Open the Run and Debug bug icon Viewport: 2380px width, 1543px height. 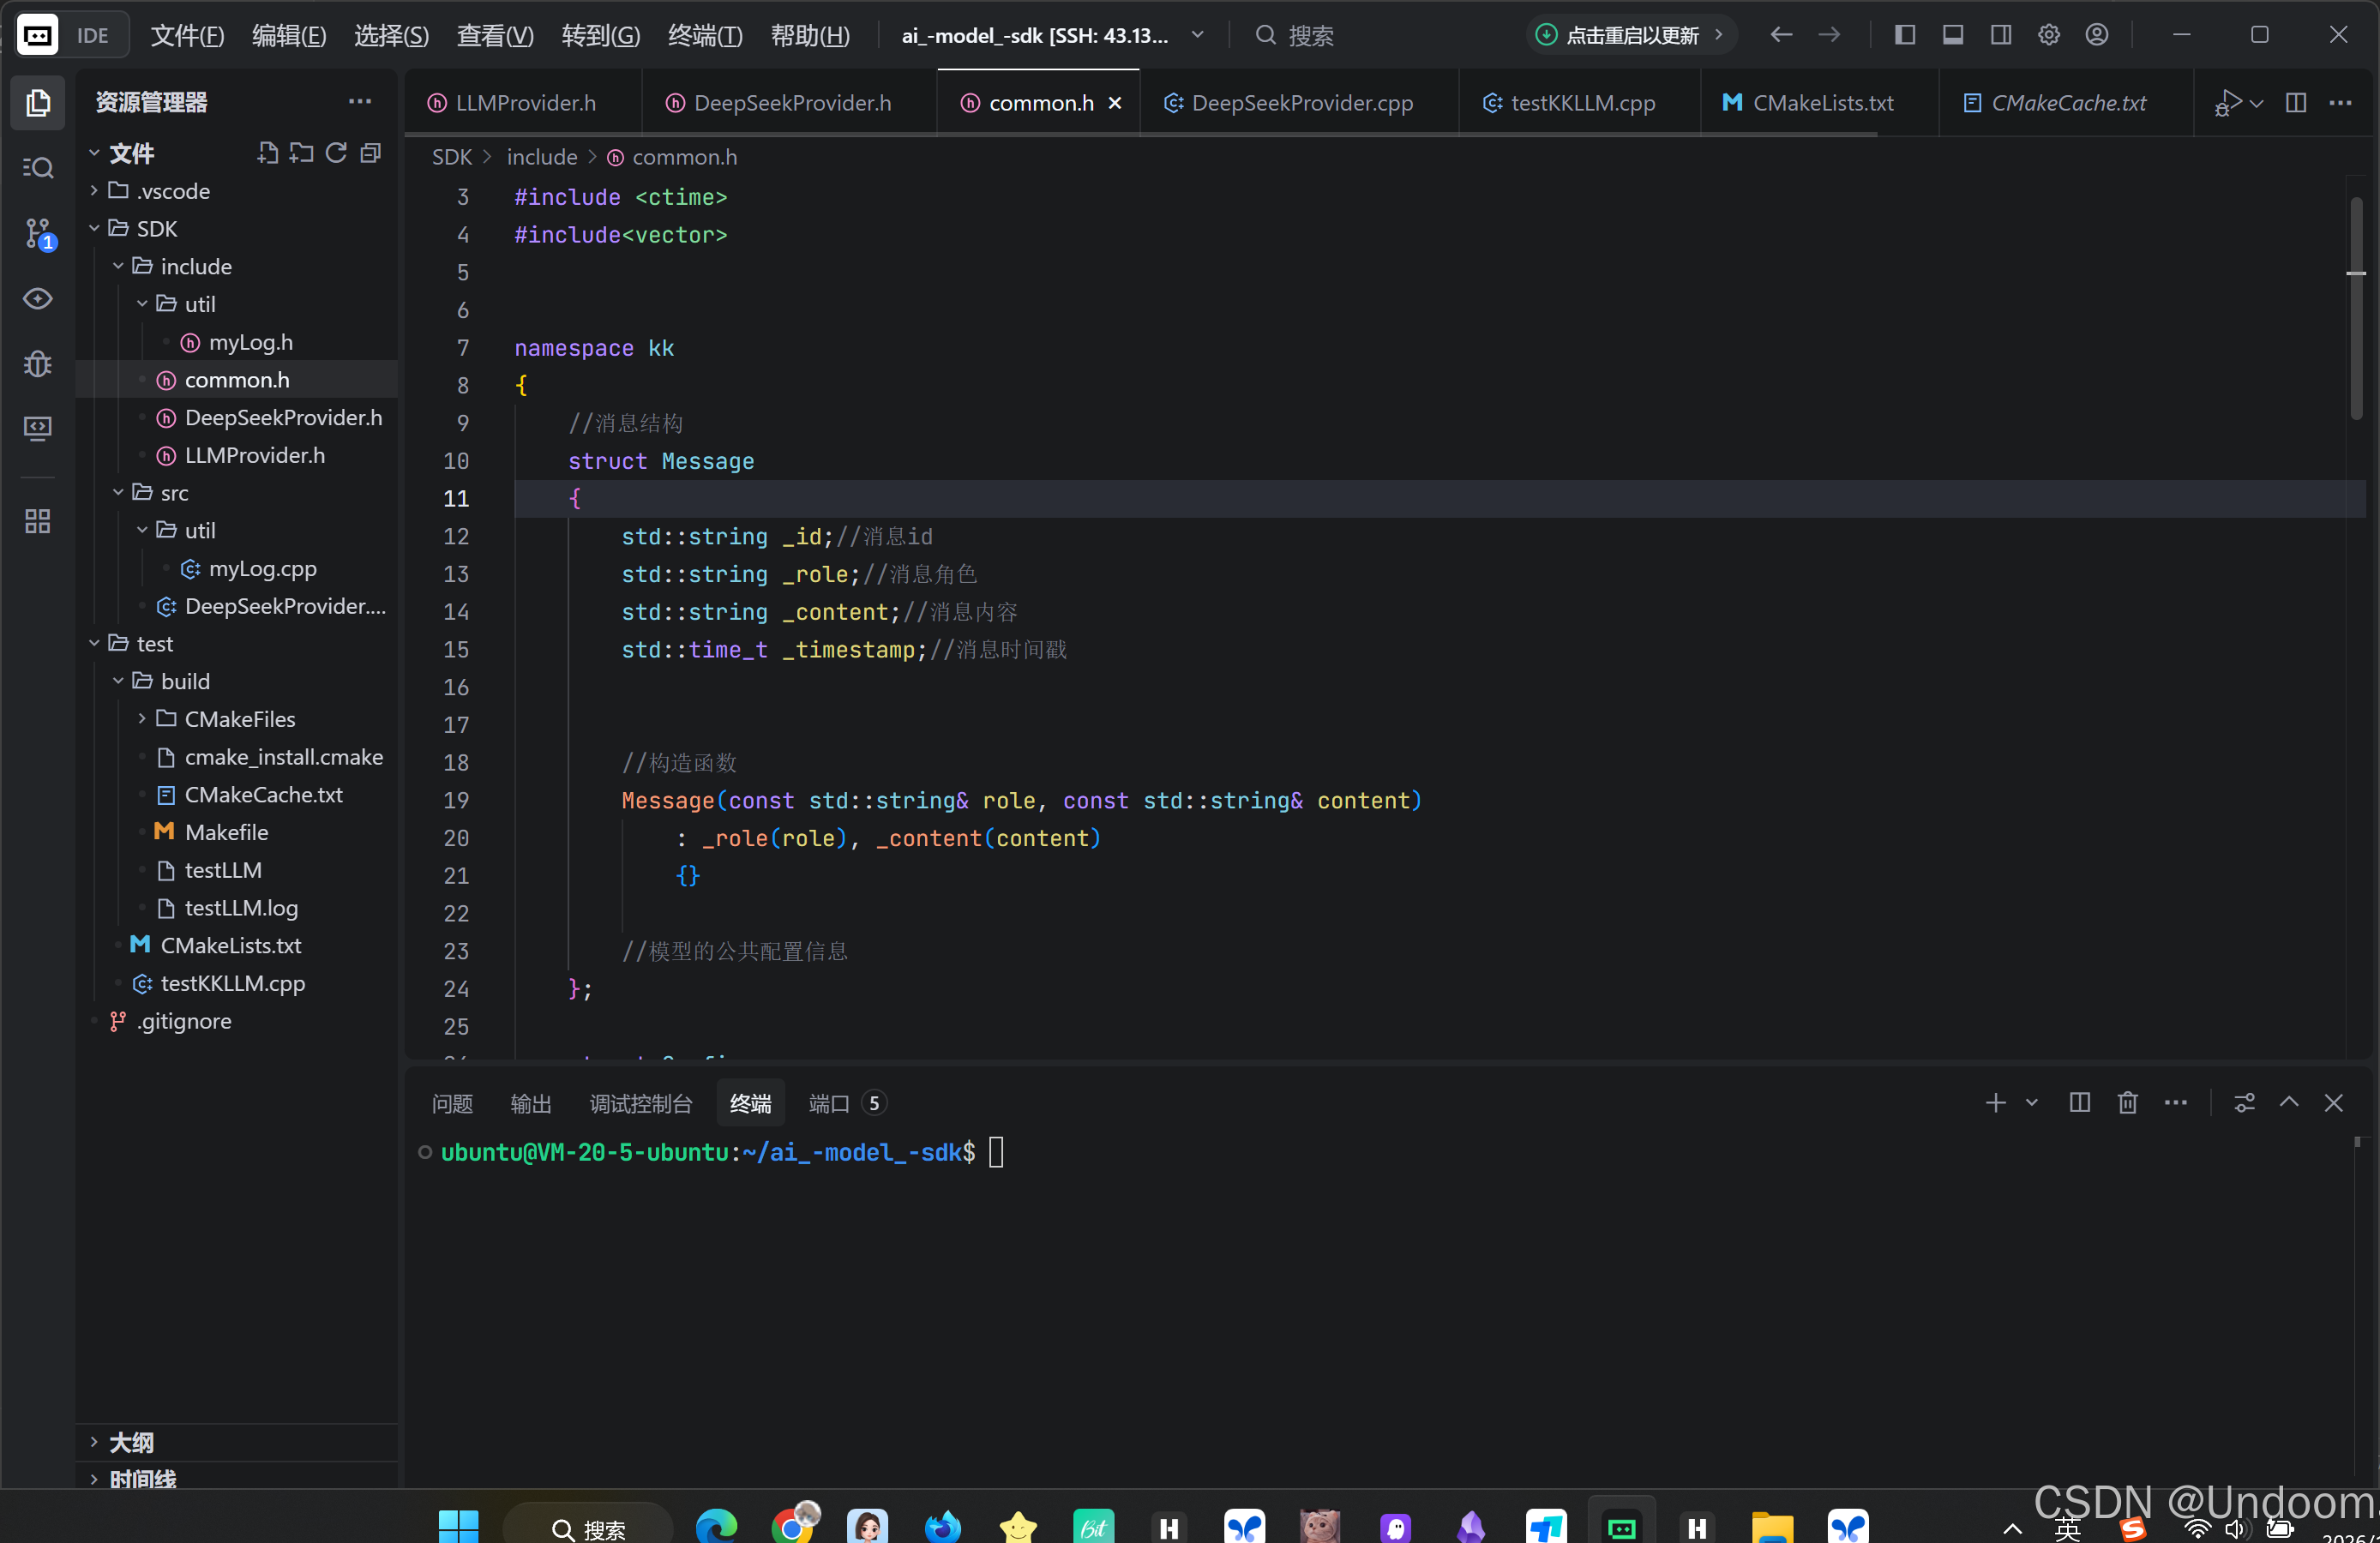(38, 363)
